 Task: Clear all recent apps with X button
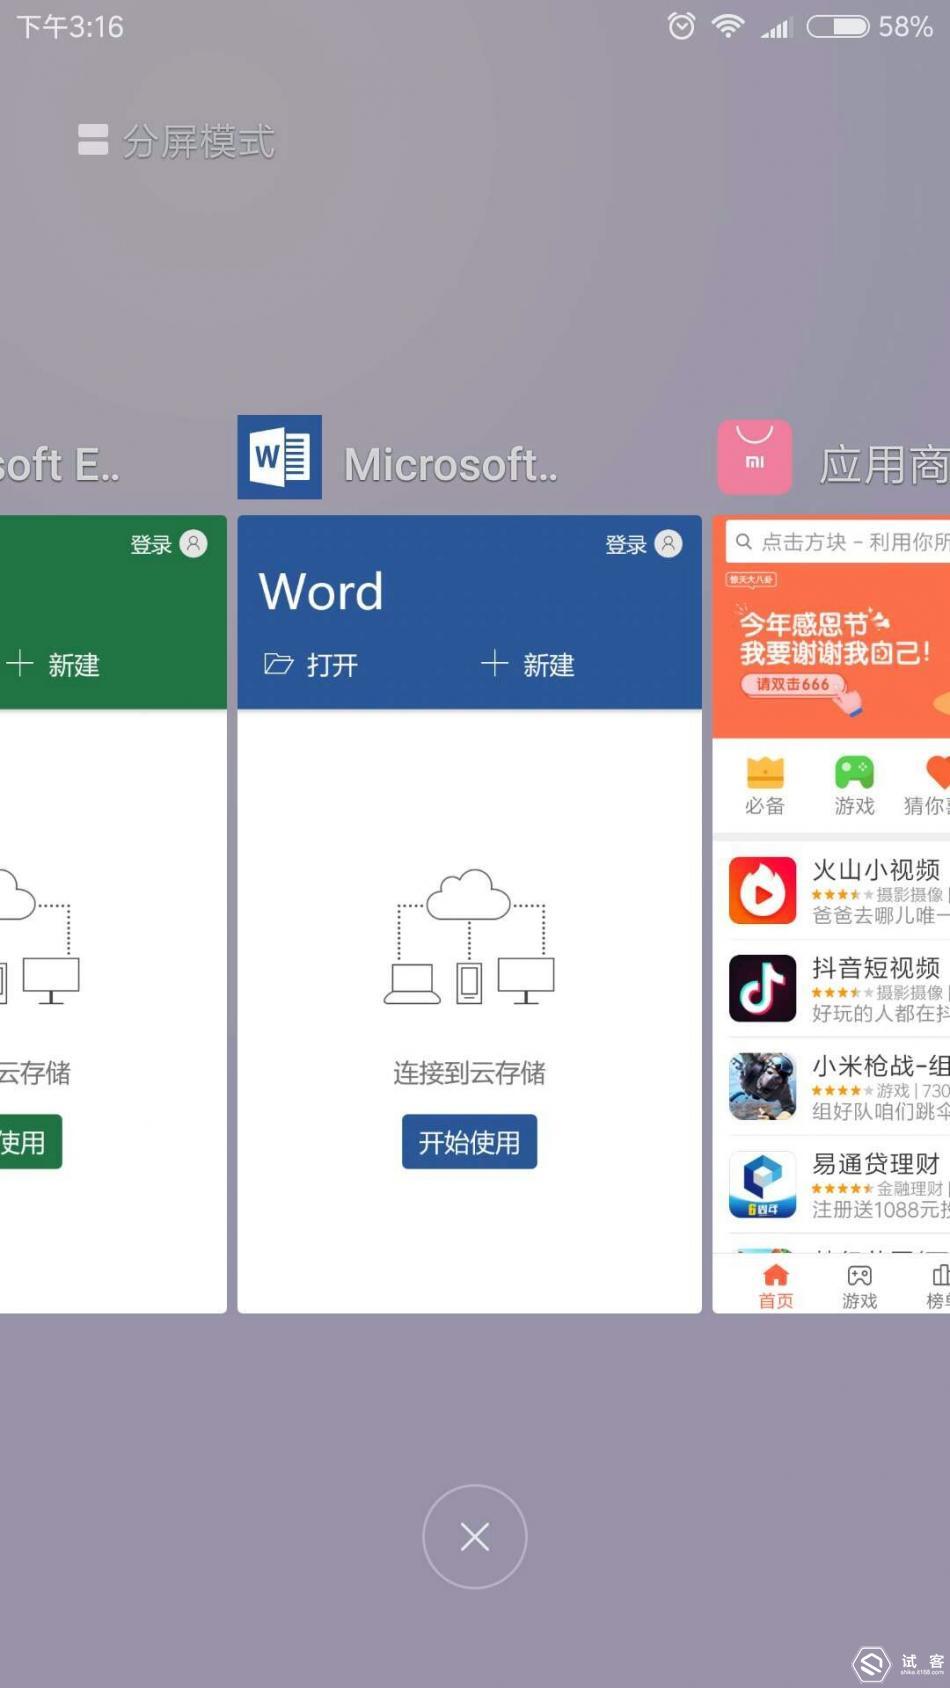[x=475, y=1536]
